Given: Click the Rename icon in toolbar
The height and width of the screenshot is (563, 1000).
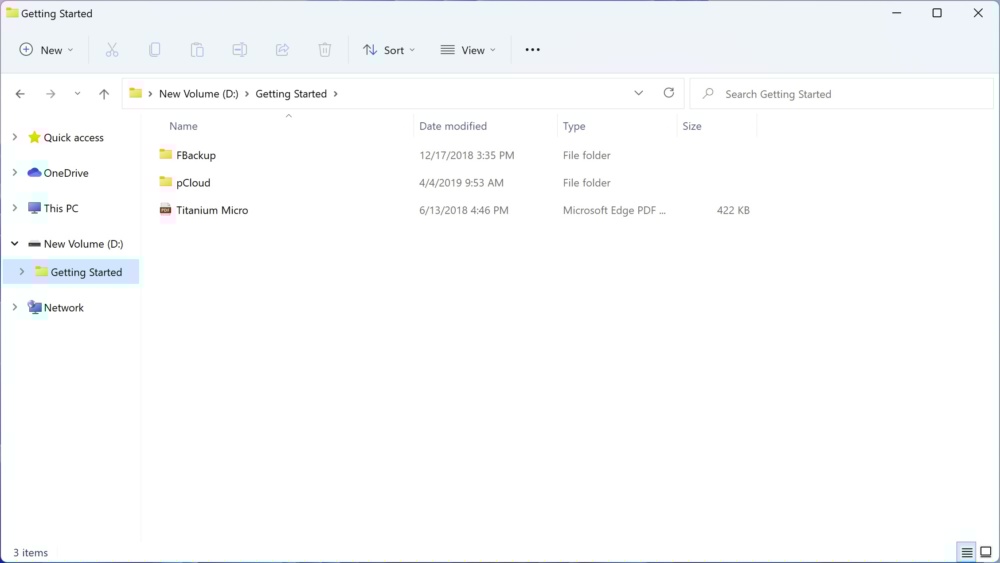Looking at the screenshot, I should coord(240,50).
